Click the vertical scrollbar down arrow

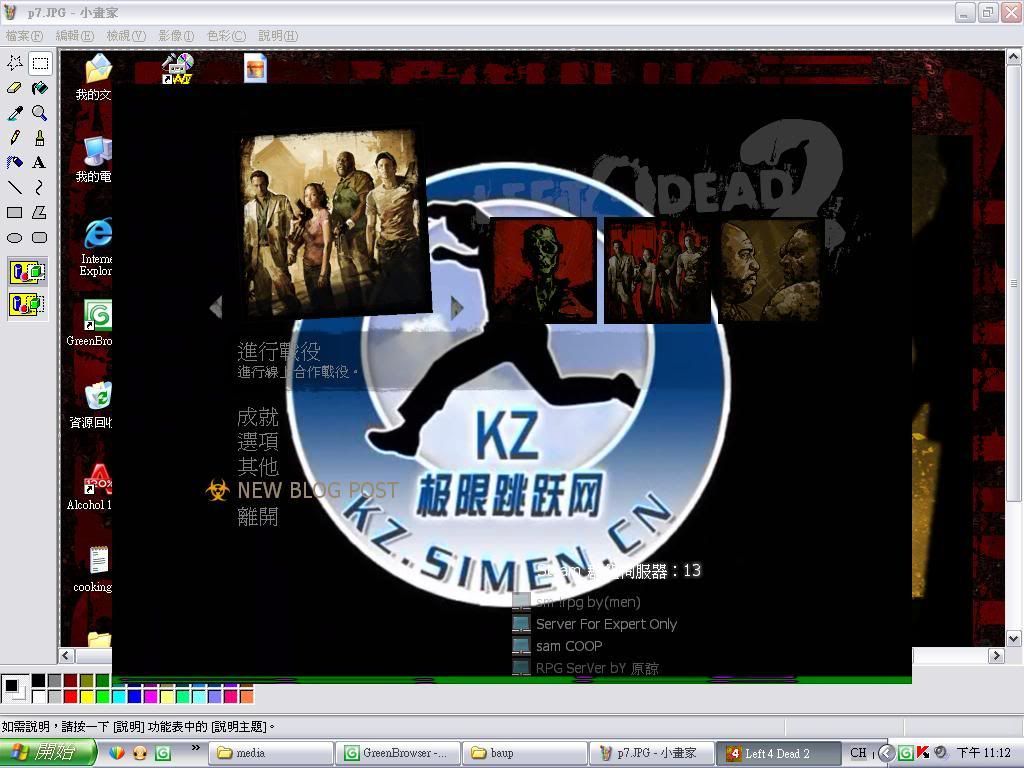coord(1013,638)
